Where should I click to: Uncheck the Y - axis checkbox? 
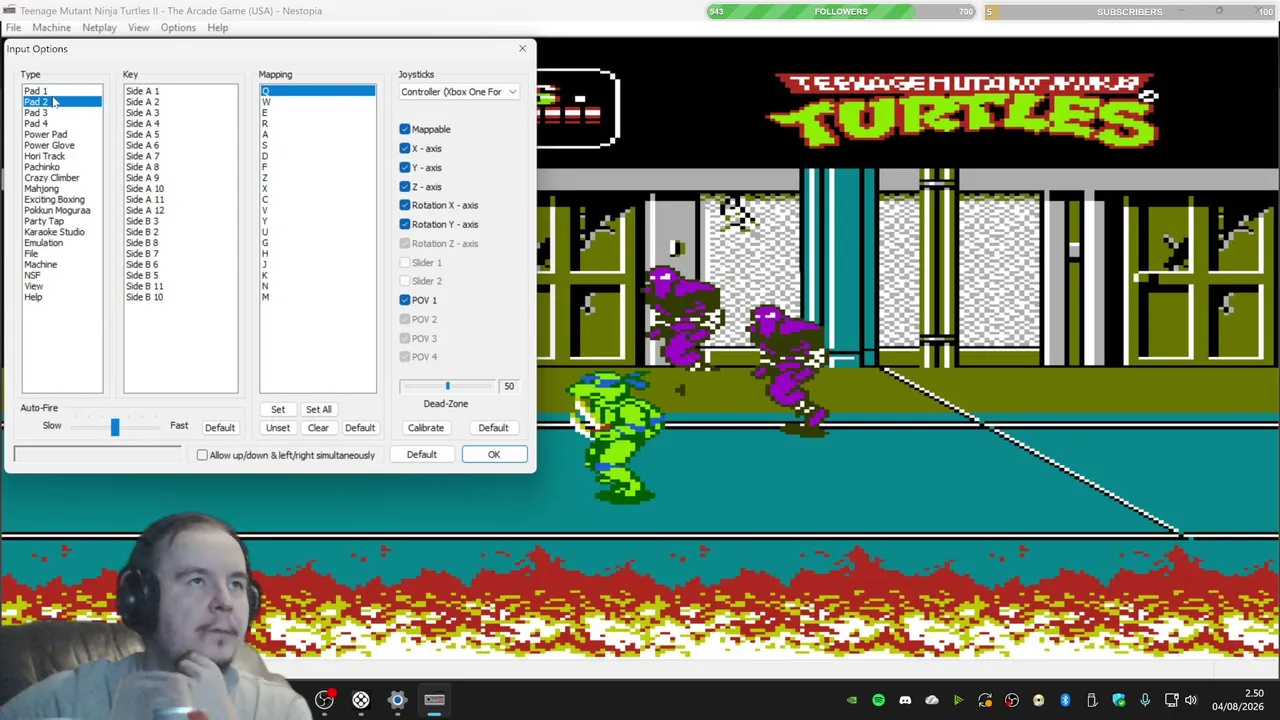click(405, 167)
